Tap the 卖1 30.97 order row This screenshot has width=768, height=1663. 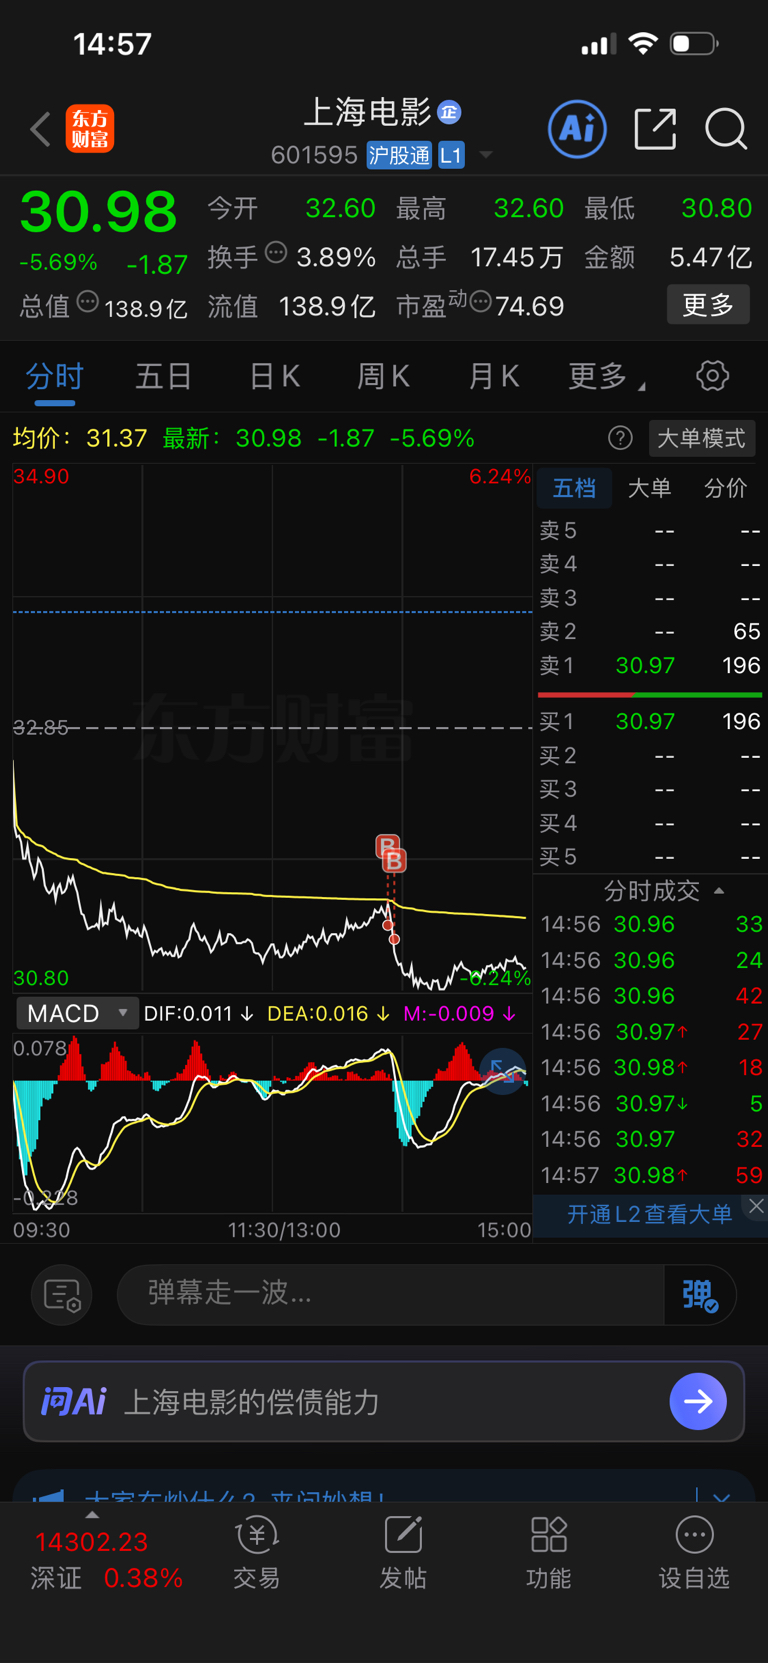[650, 665]
